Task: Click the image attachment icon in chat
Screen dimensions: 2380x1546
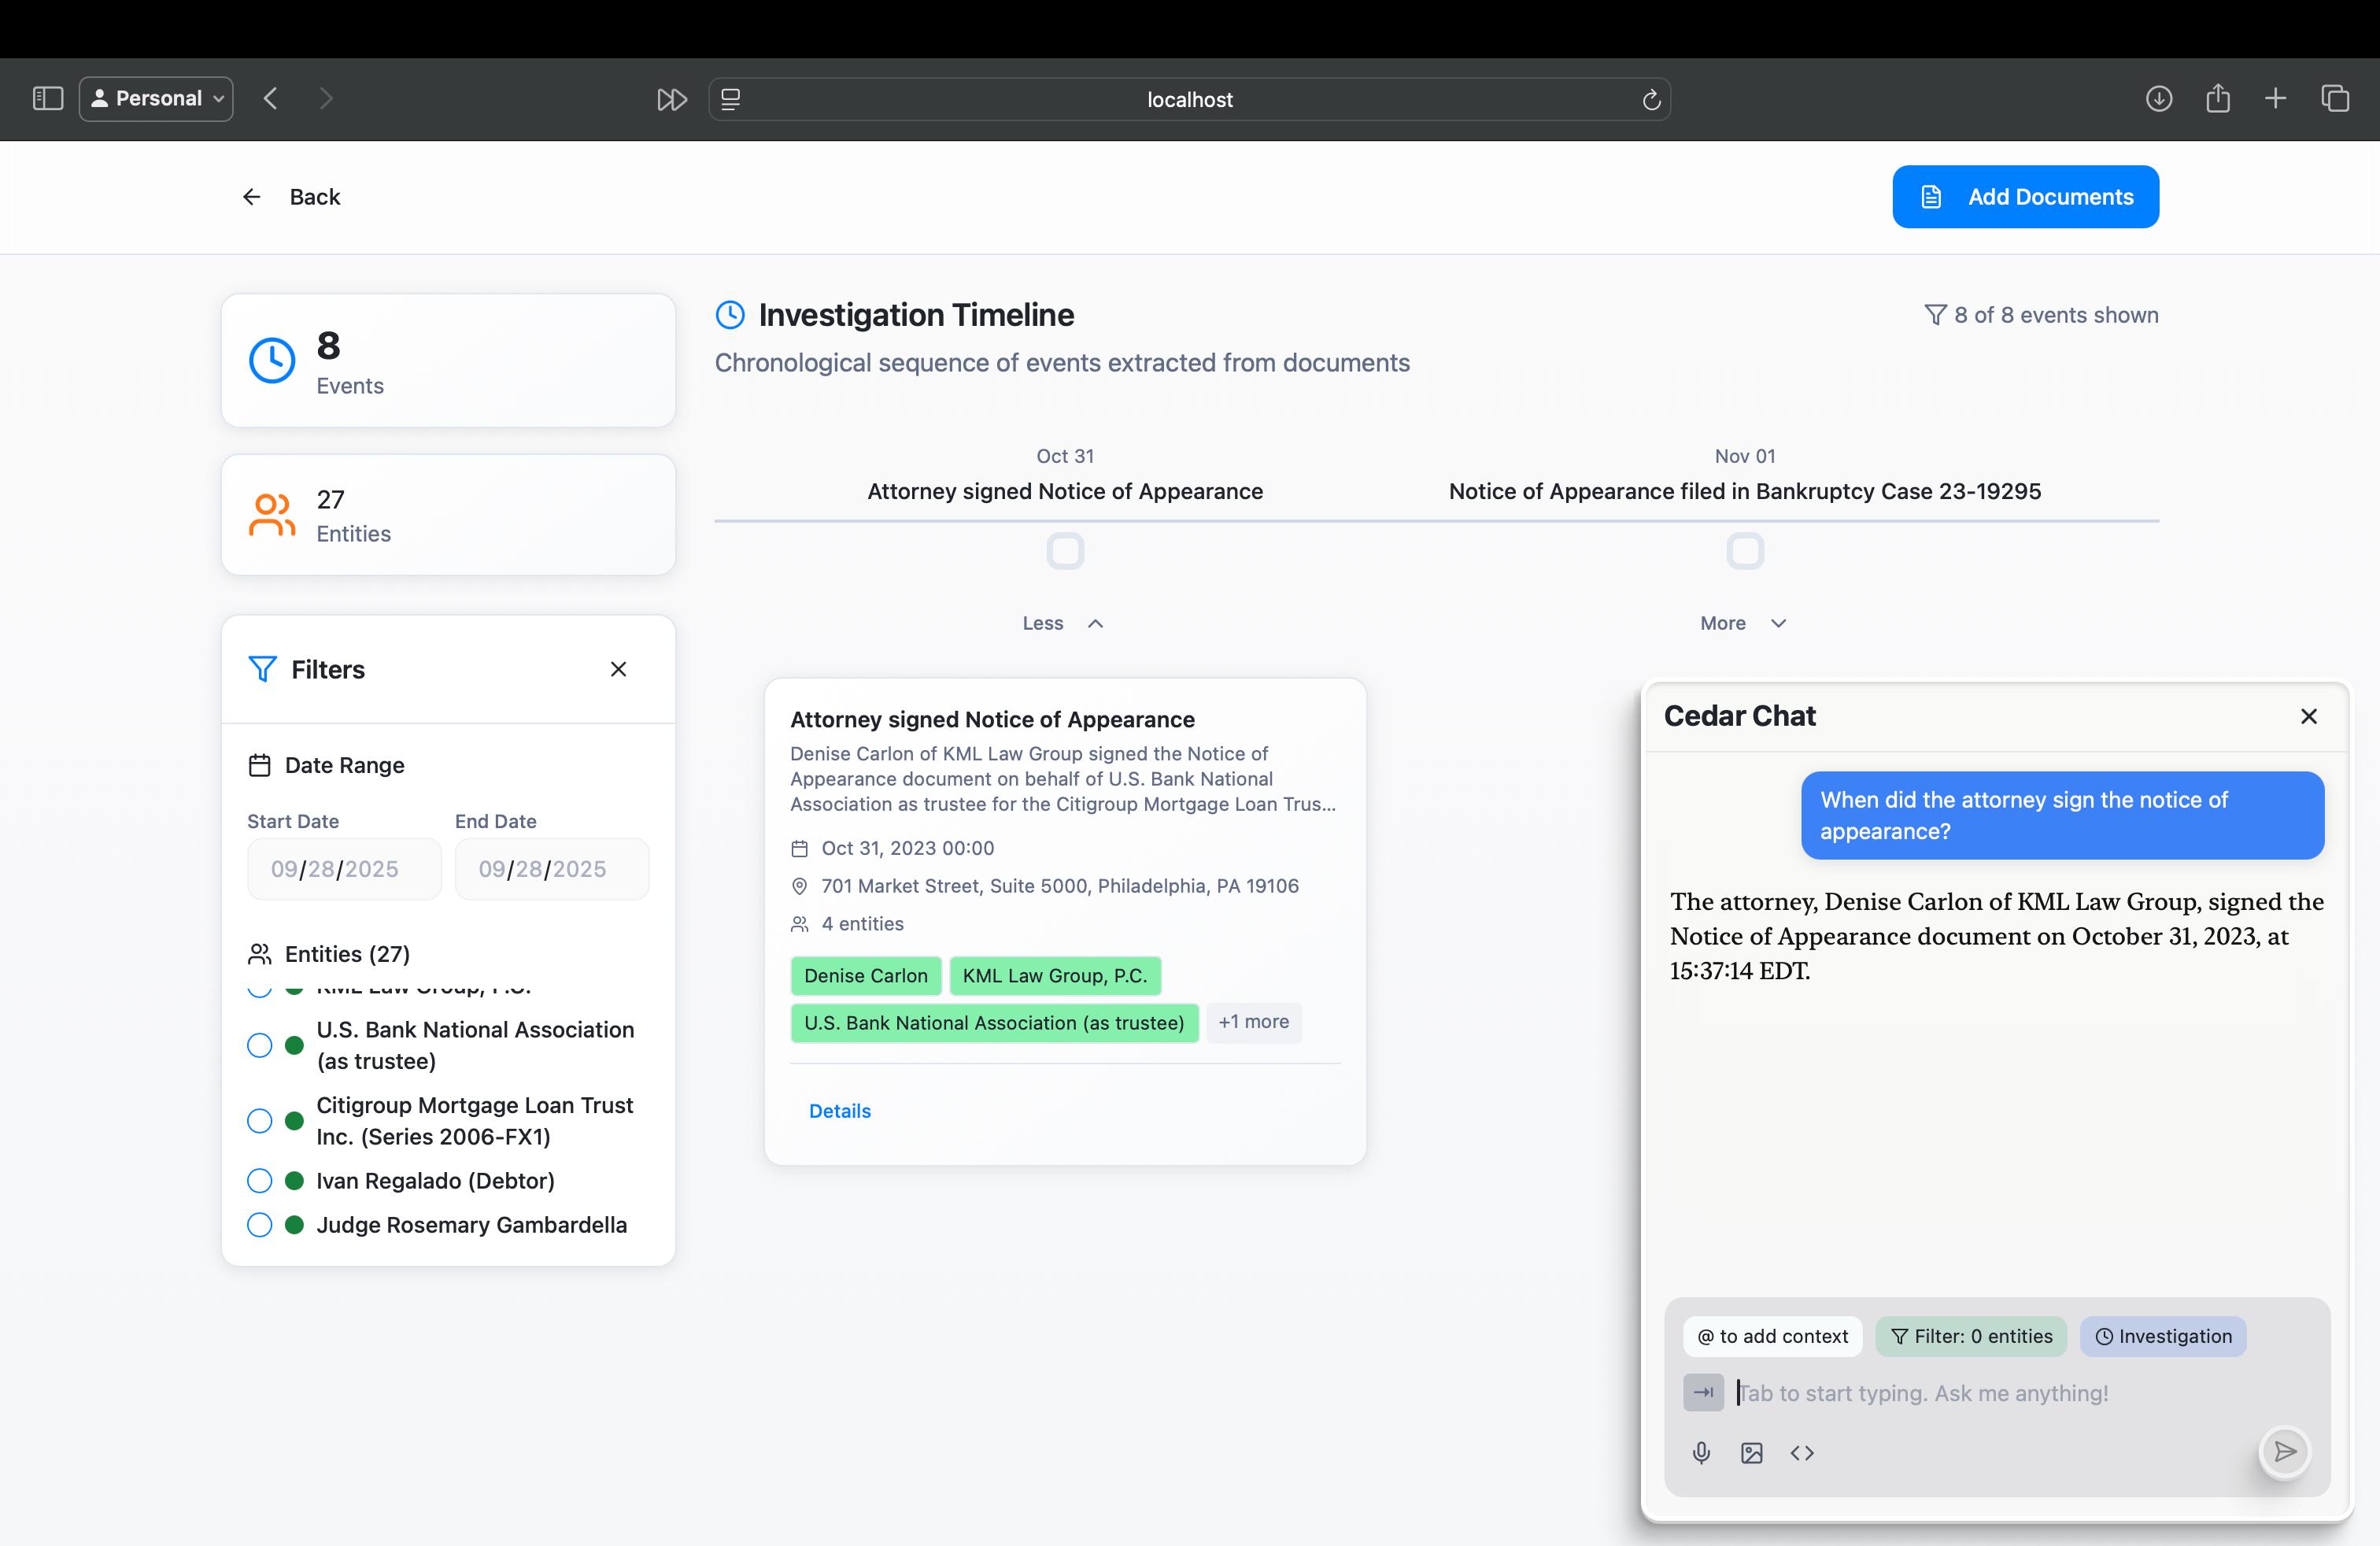Action: pyautogui.click(x=1751, y=1452)
